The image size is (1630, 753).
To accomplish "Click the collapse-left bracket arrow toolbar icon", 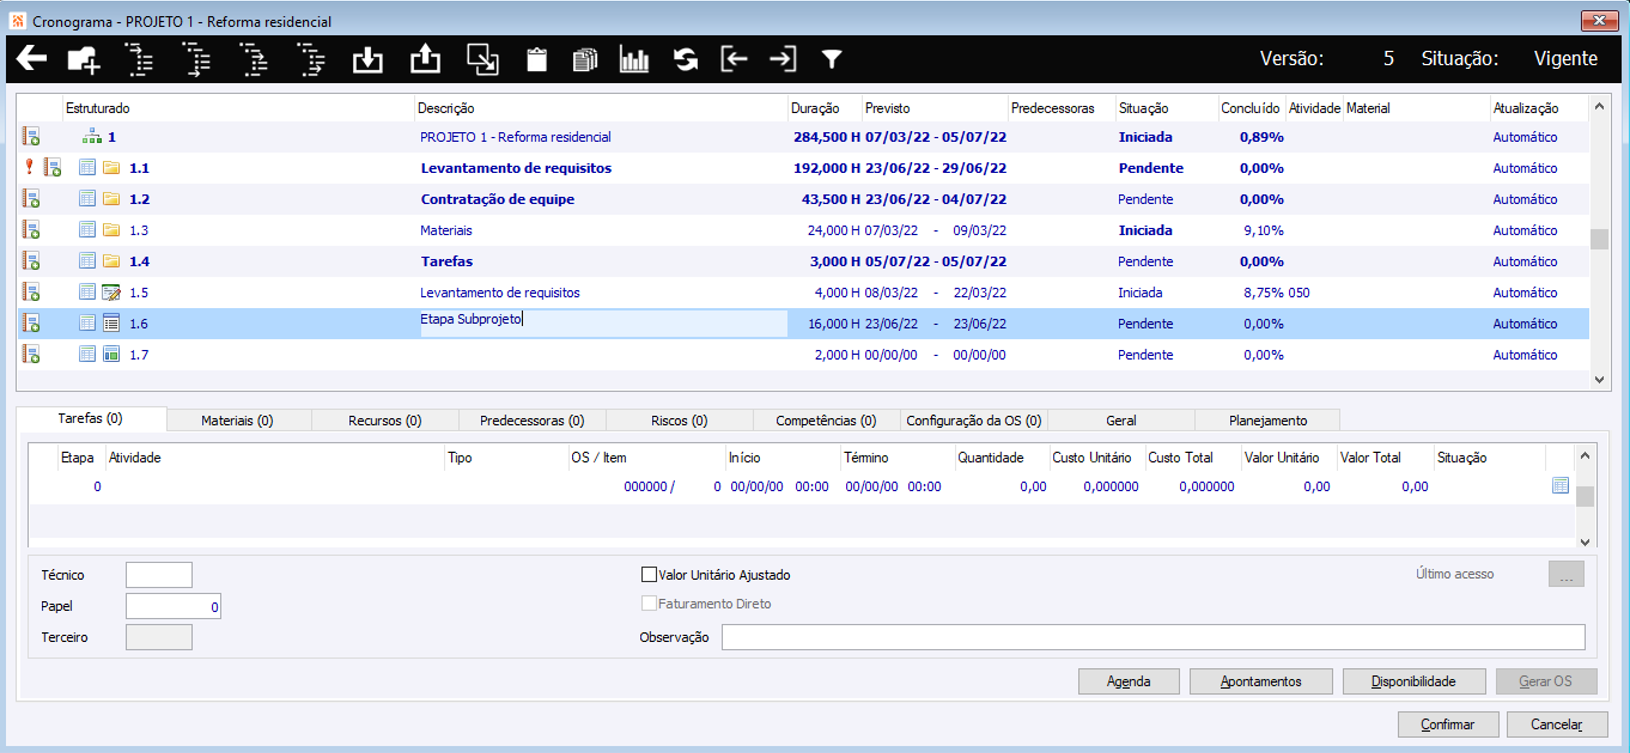I will (734, 60).
